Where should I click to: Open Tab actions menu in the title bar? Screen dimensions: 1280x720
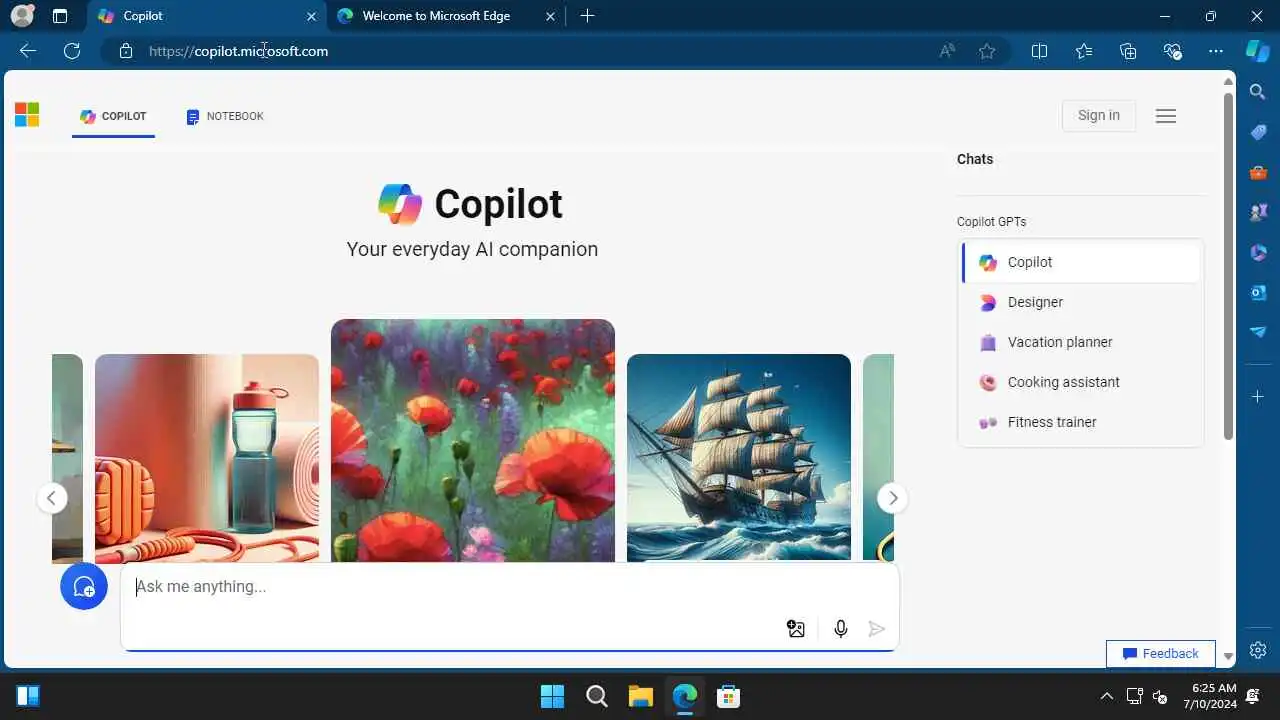coord(60,16)
